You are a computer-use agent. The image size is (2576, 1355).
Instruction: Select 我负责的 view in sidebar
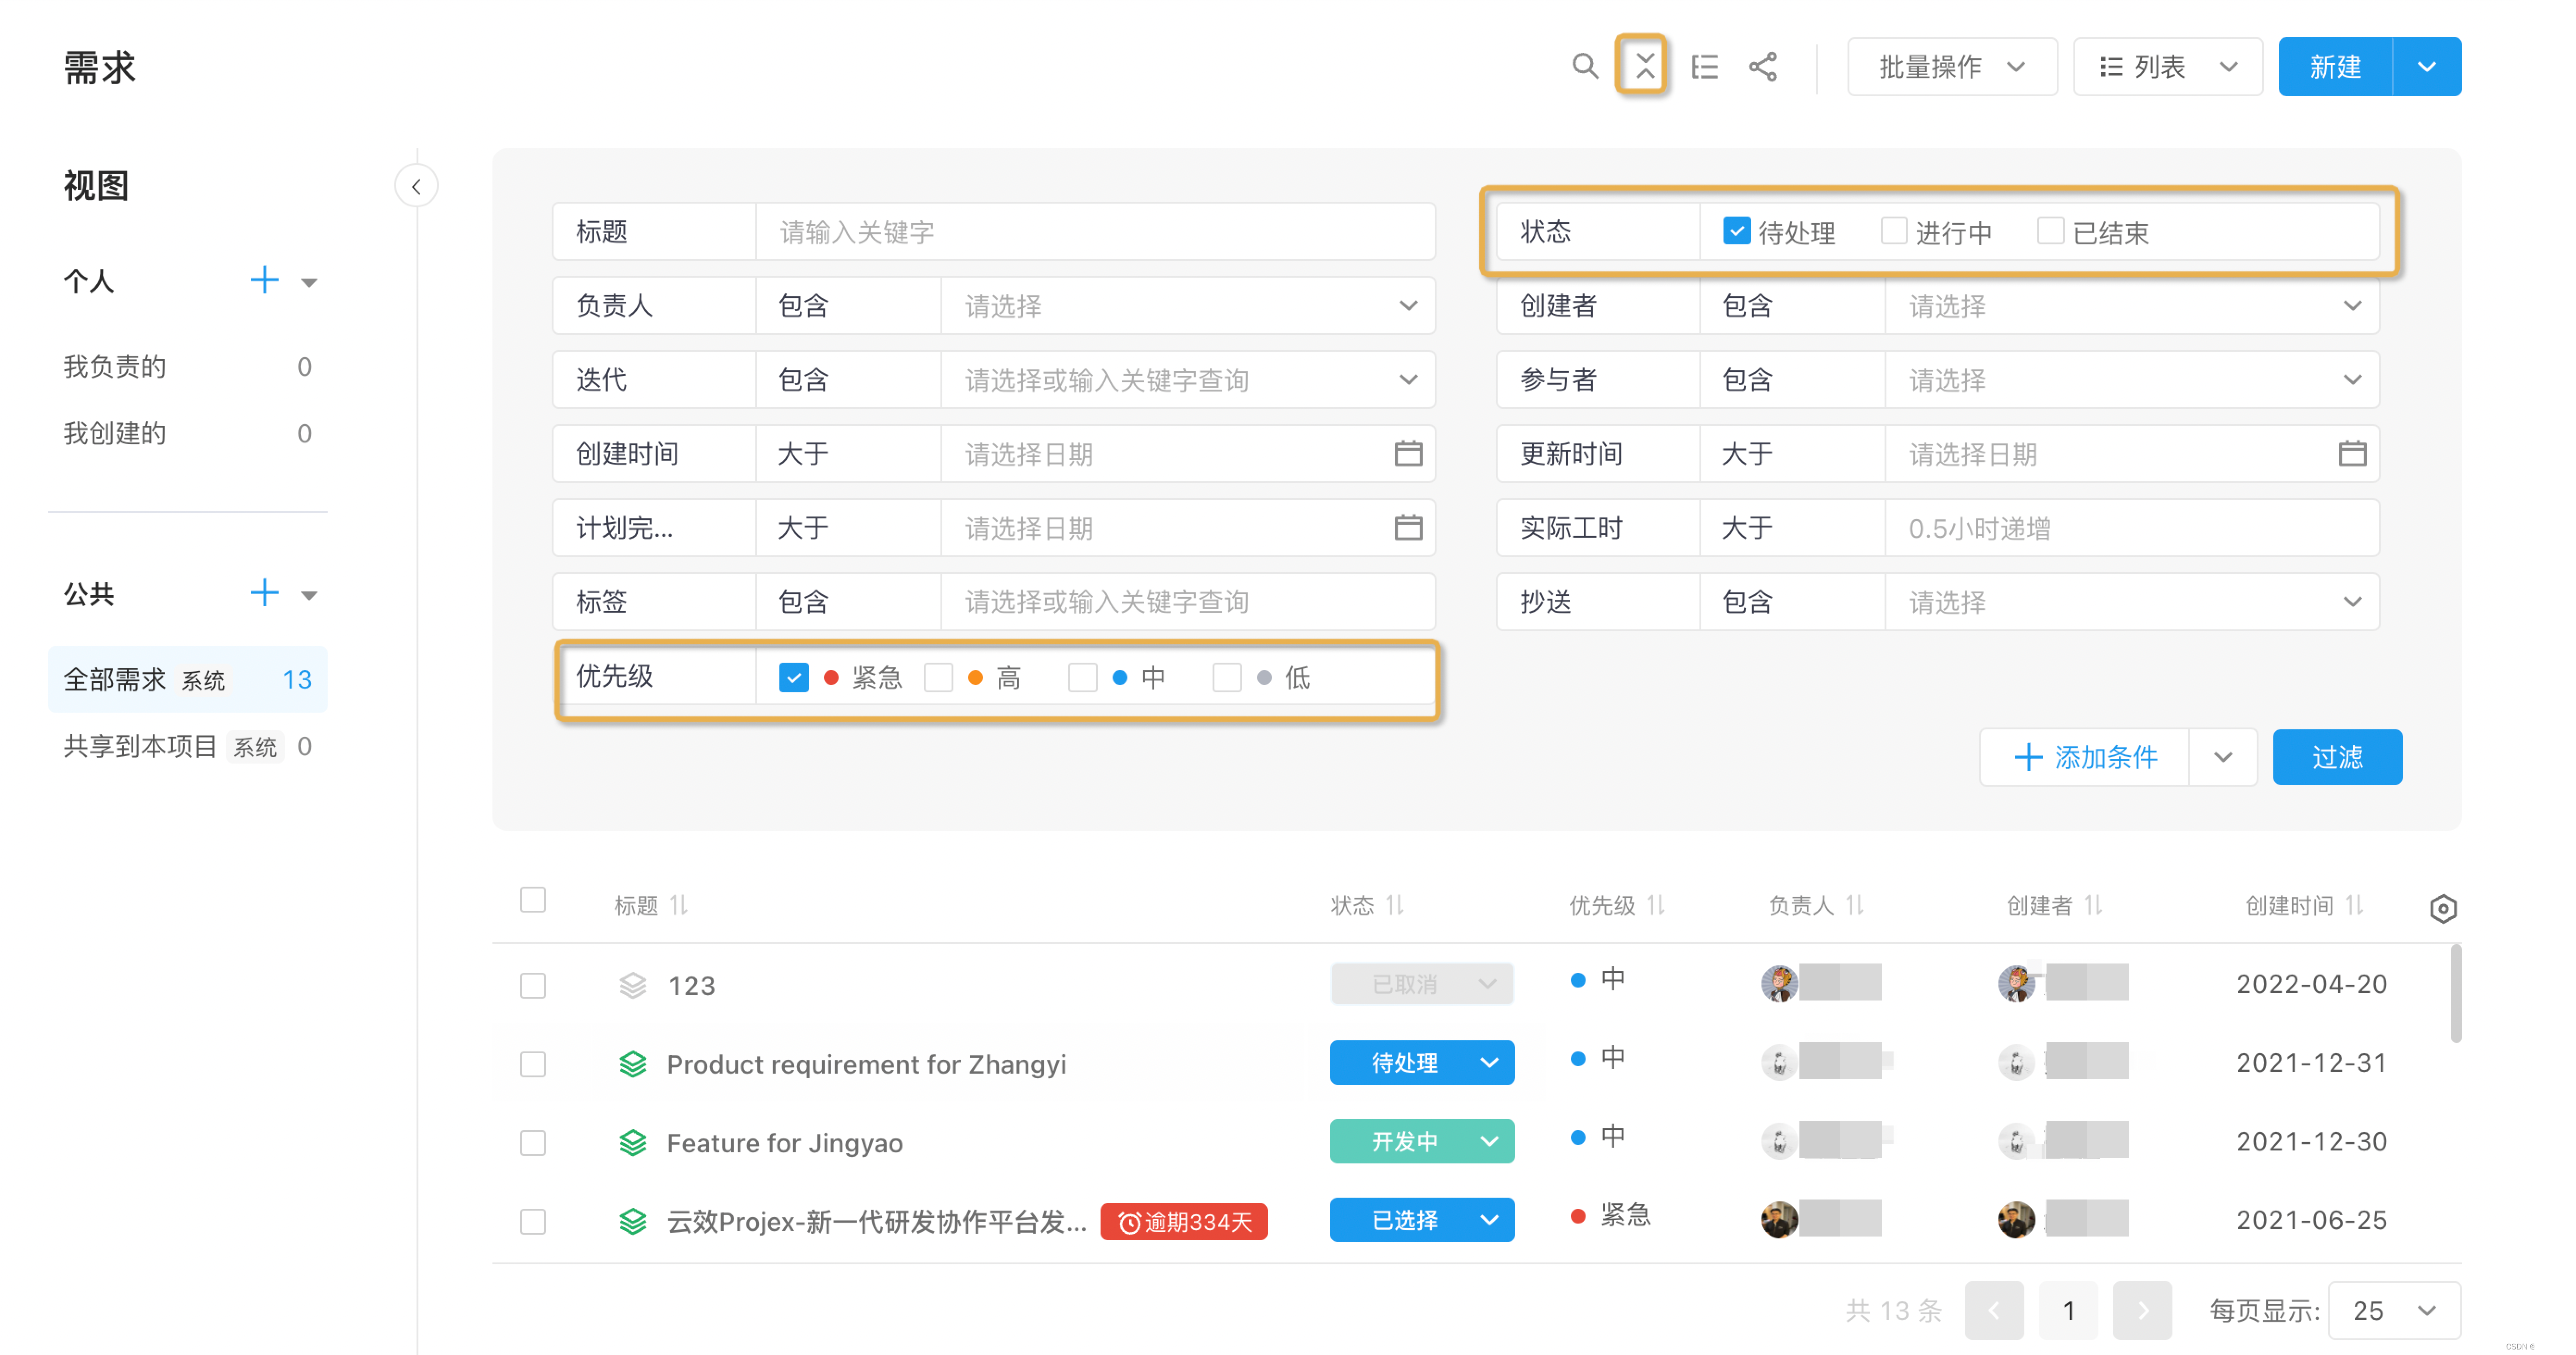click(115, 367)
